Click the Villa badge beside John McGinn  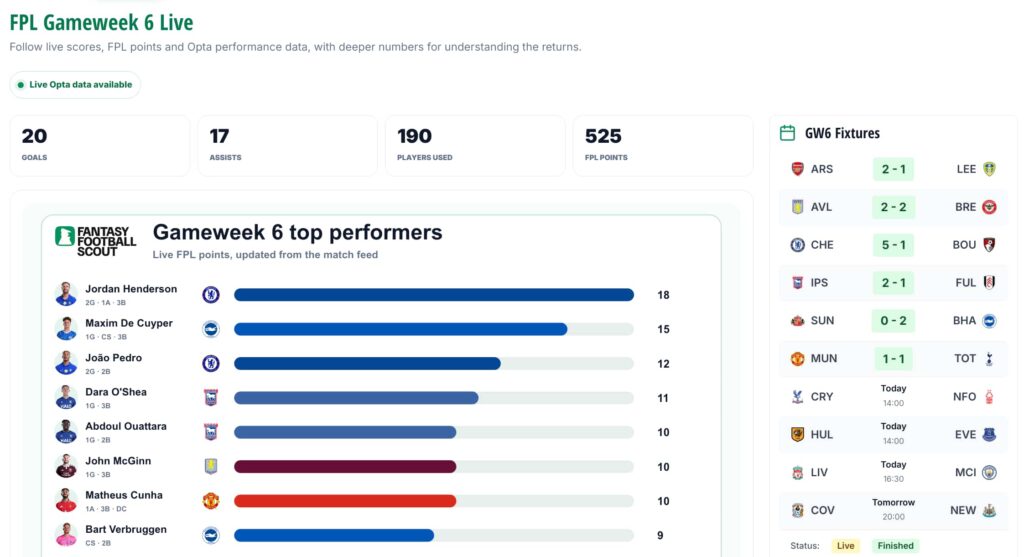point(211,466)
